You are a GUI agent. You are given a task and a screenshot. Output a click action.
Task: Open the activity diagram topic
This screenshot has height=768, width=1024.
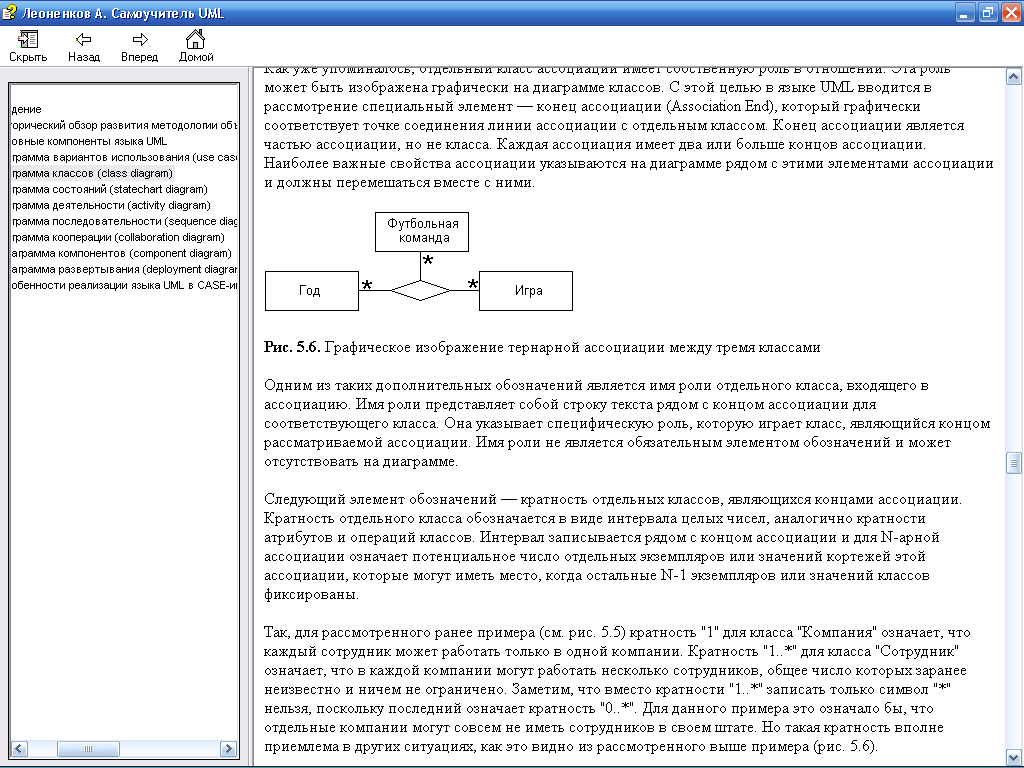click(111, 205)
